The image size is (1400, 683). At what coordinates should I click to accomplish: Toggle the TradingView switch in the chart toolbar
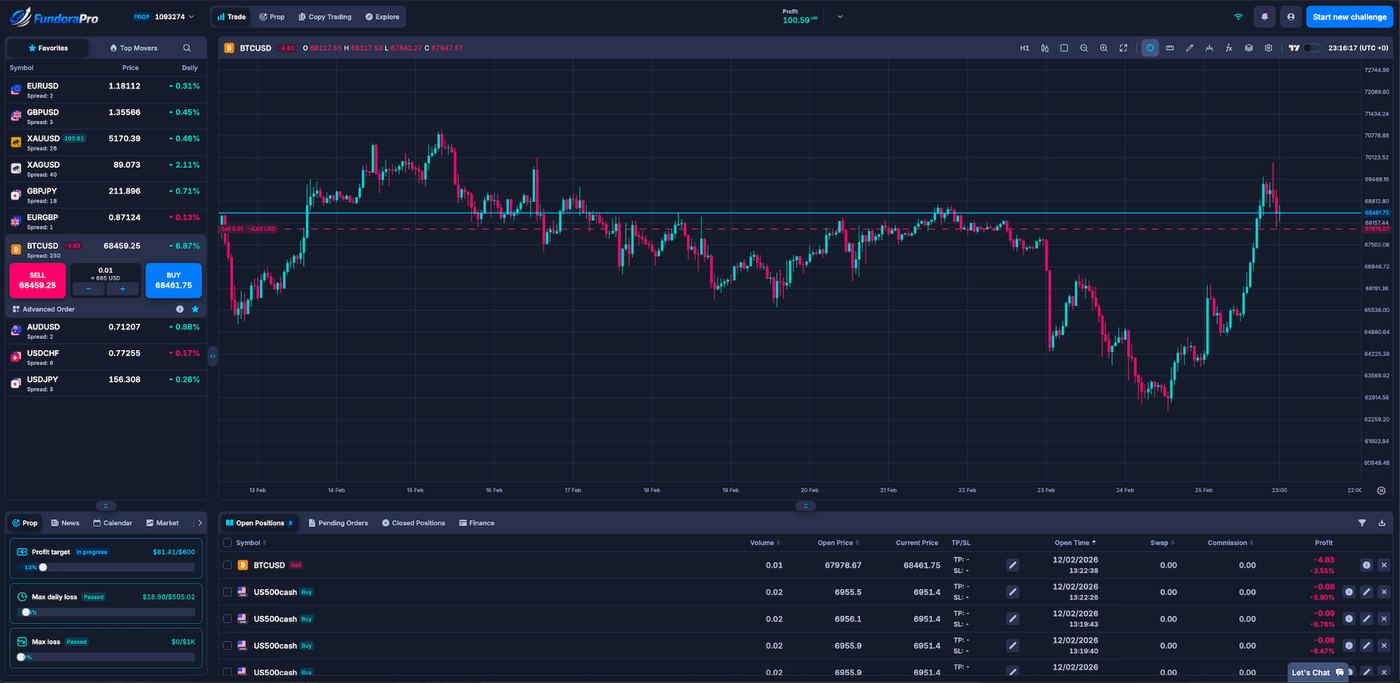pyautogui.click(x=1311, y=47)
